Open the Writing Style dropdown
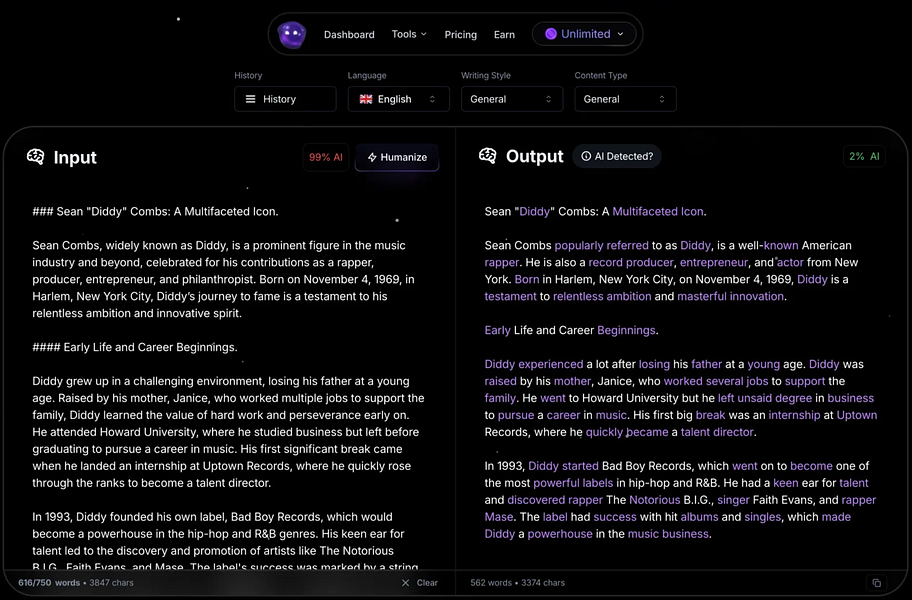This screenshot has height=600, width=912. click(x=512, y=99)
